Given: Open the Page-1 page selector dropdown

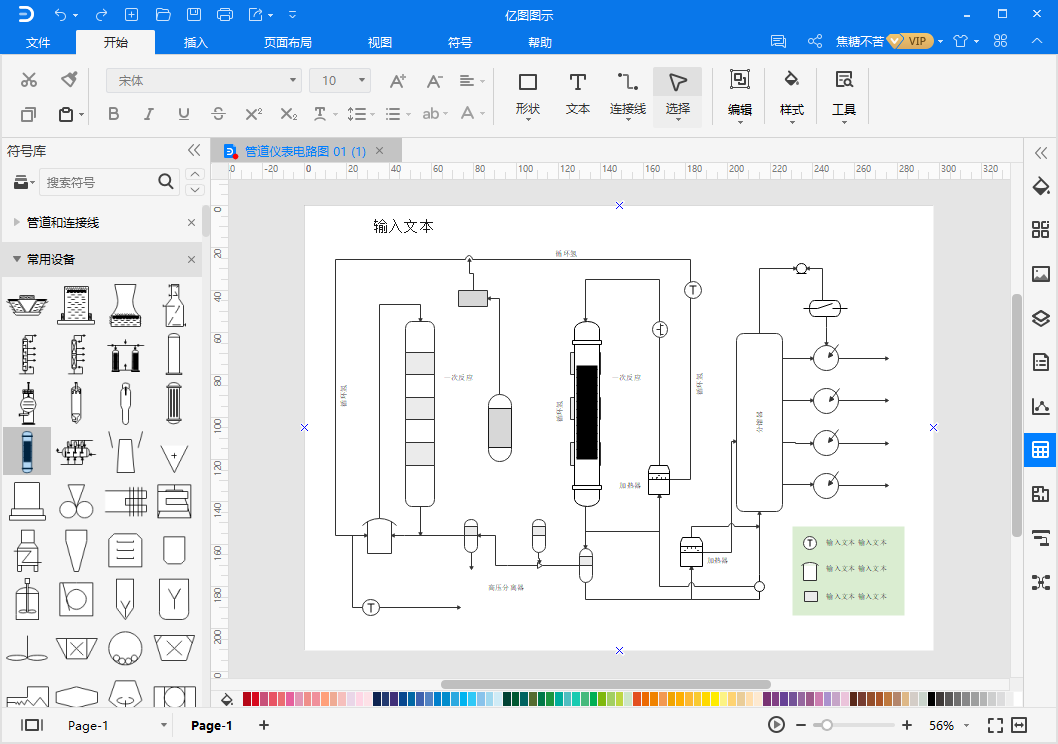Looking at the screenshot, I should pyautogui.click(x=163, y=725).
